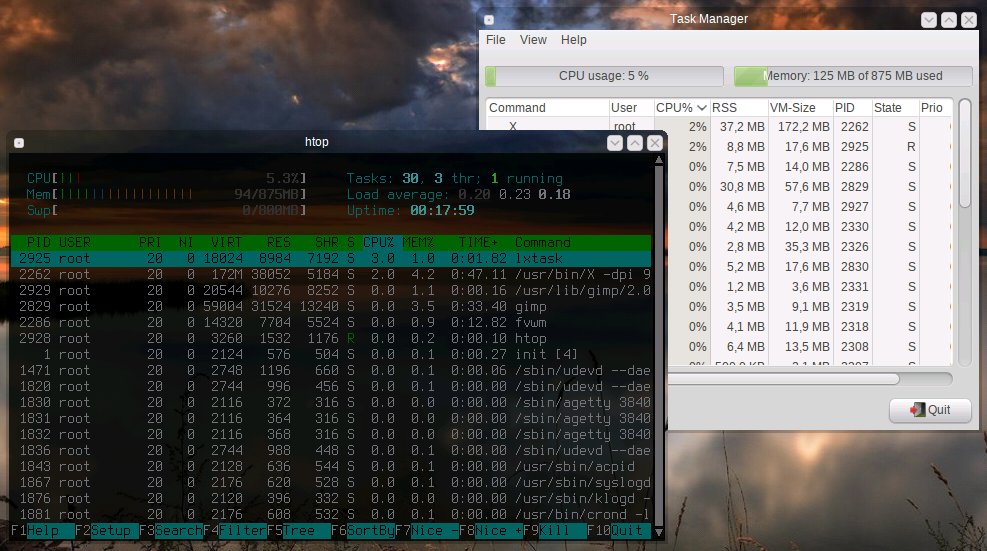Select the /usr/bin/X process row in htop

tap(330, 275)
